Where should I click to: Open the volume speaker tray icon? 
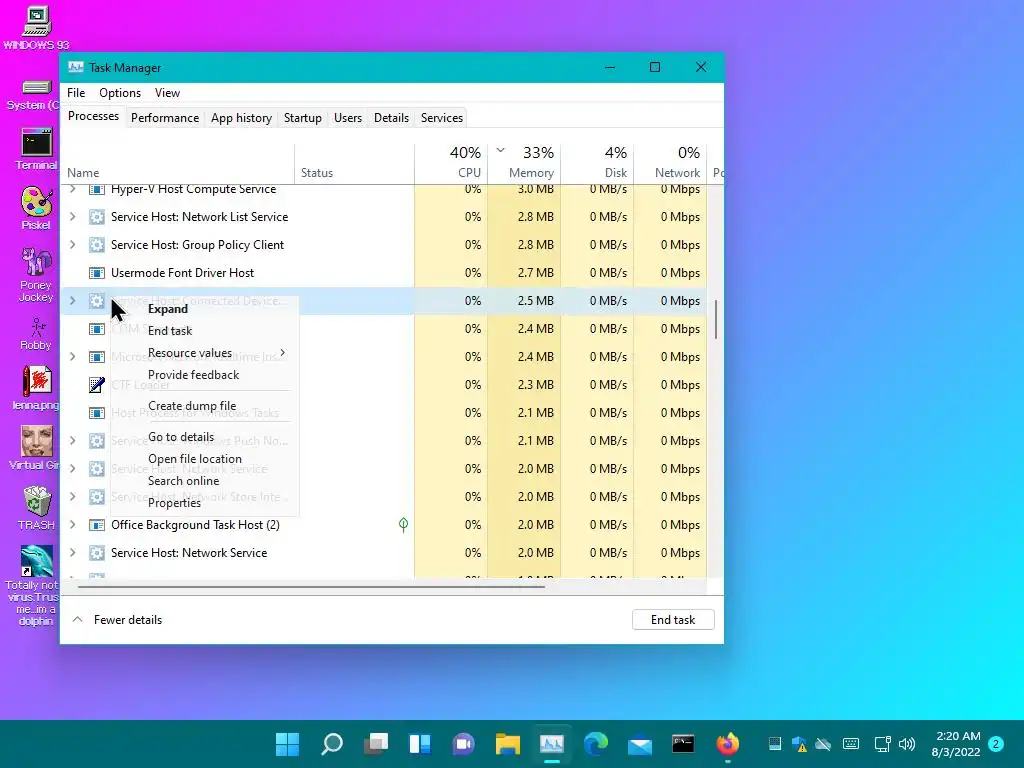pyautogui.click(x=906, y=744)
